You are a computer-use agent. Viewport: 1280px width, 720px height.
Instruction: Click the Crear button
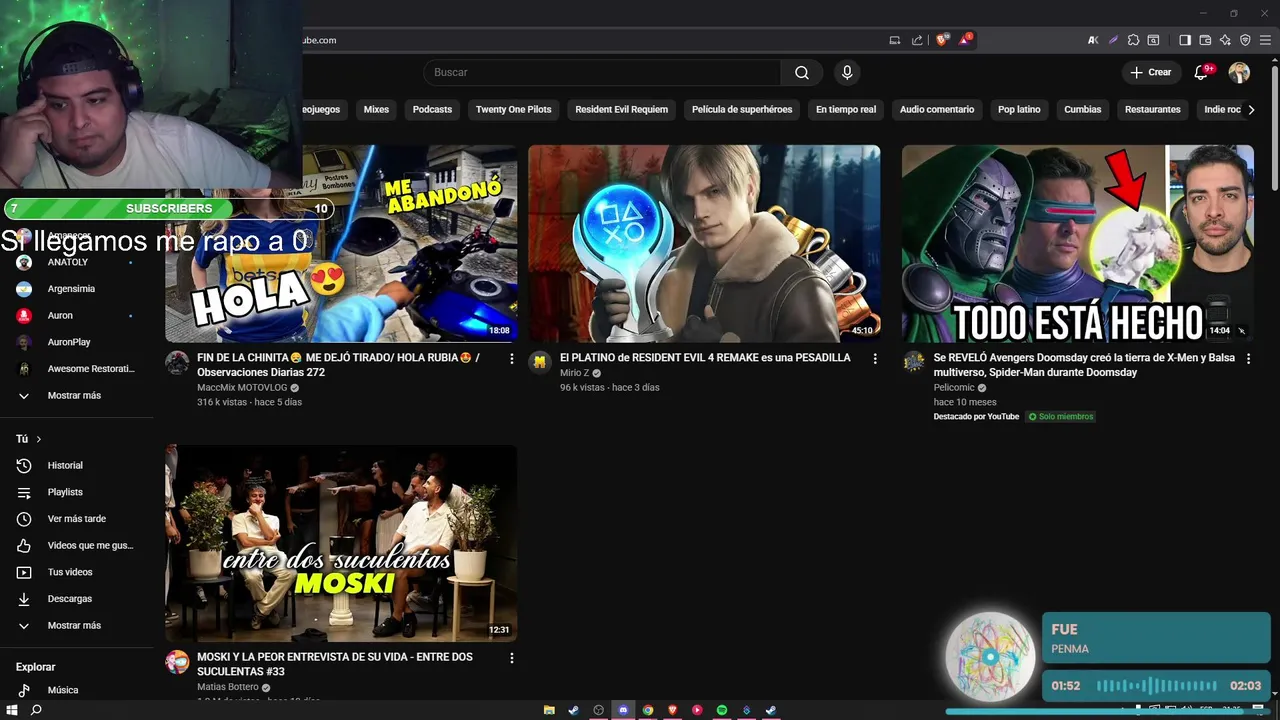click(1150, 72)
